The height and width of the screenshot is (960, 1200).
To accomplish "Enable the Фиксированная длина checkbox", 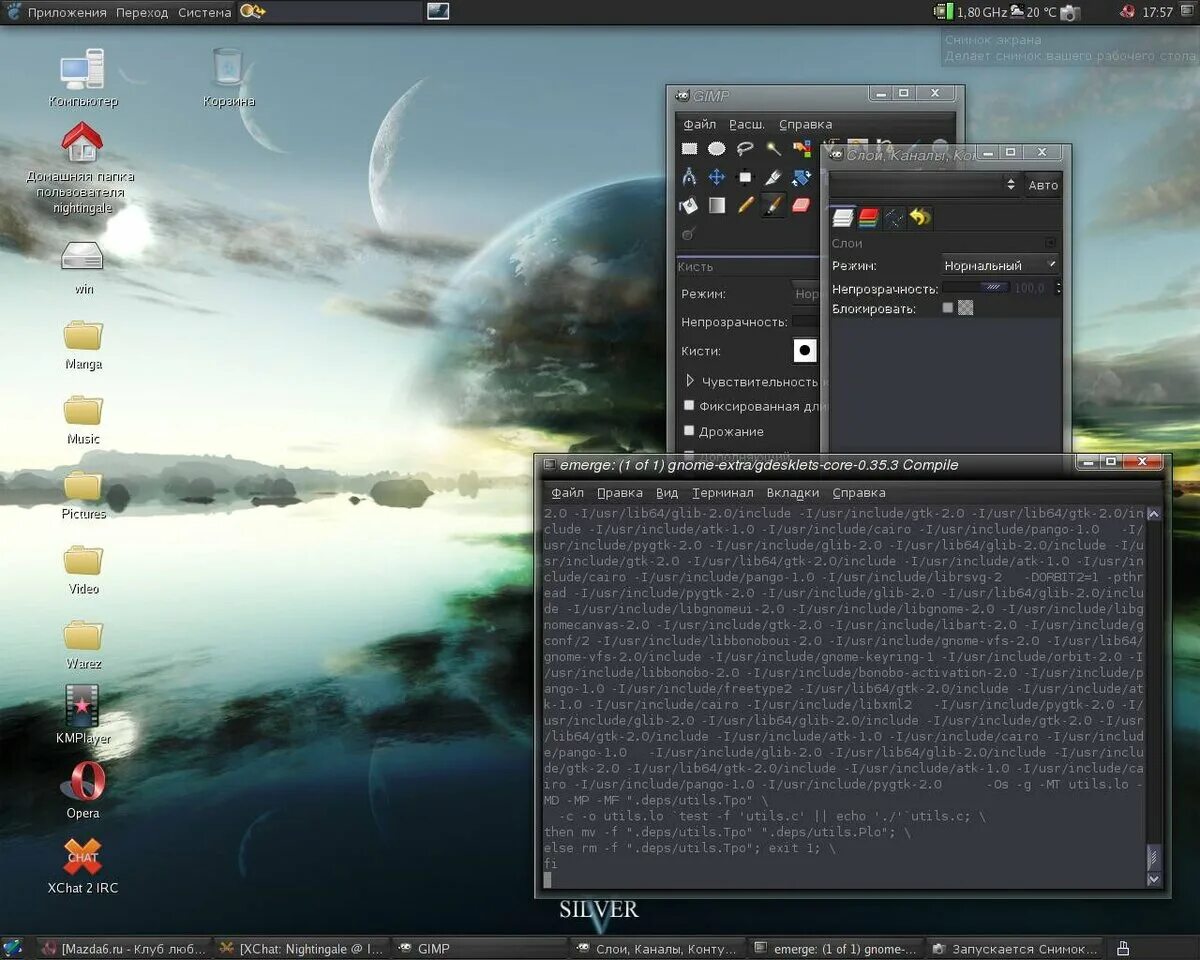I will point(688,406).
